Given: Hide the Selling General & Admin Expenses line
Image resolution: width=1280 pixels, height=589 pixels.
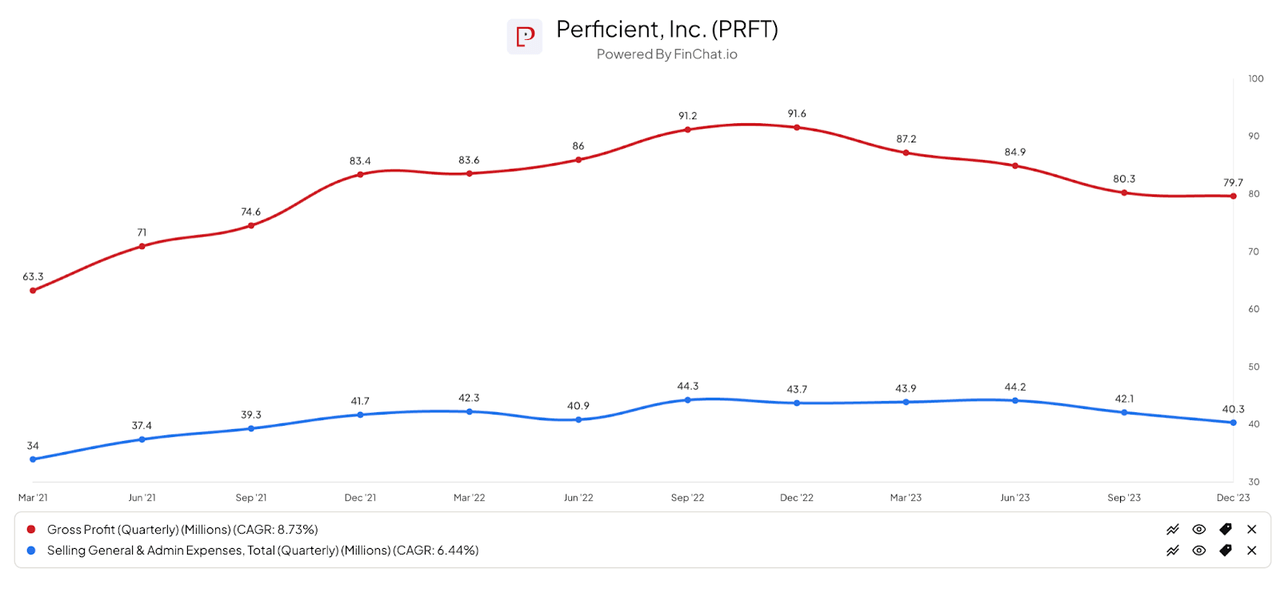Looking at the screenshot, I should pos(1198,550).
